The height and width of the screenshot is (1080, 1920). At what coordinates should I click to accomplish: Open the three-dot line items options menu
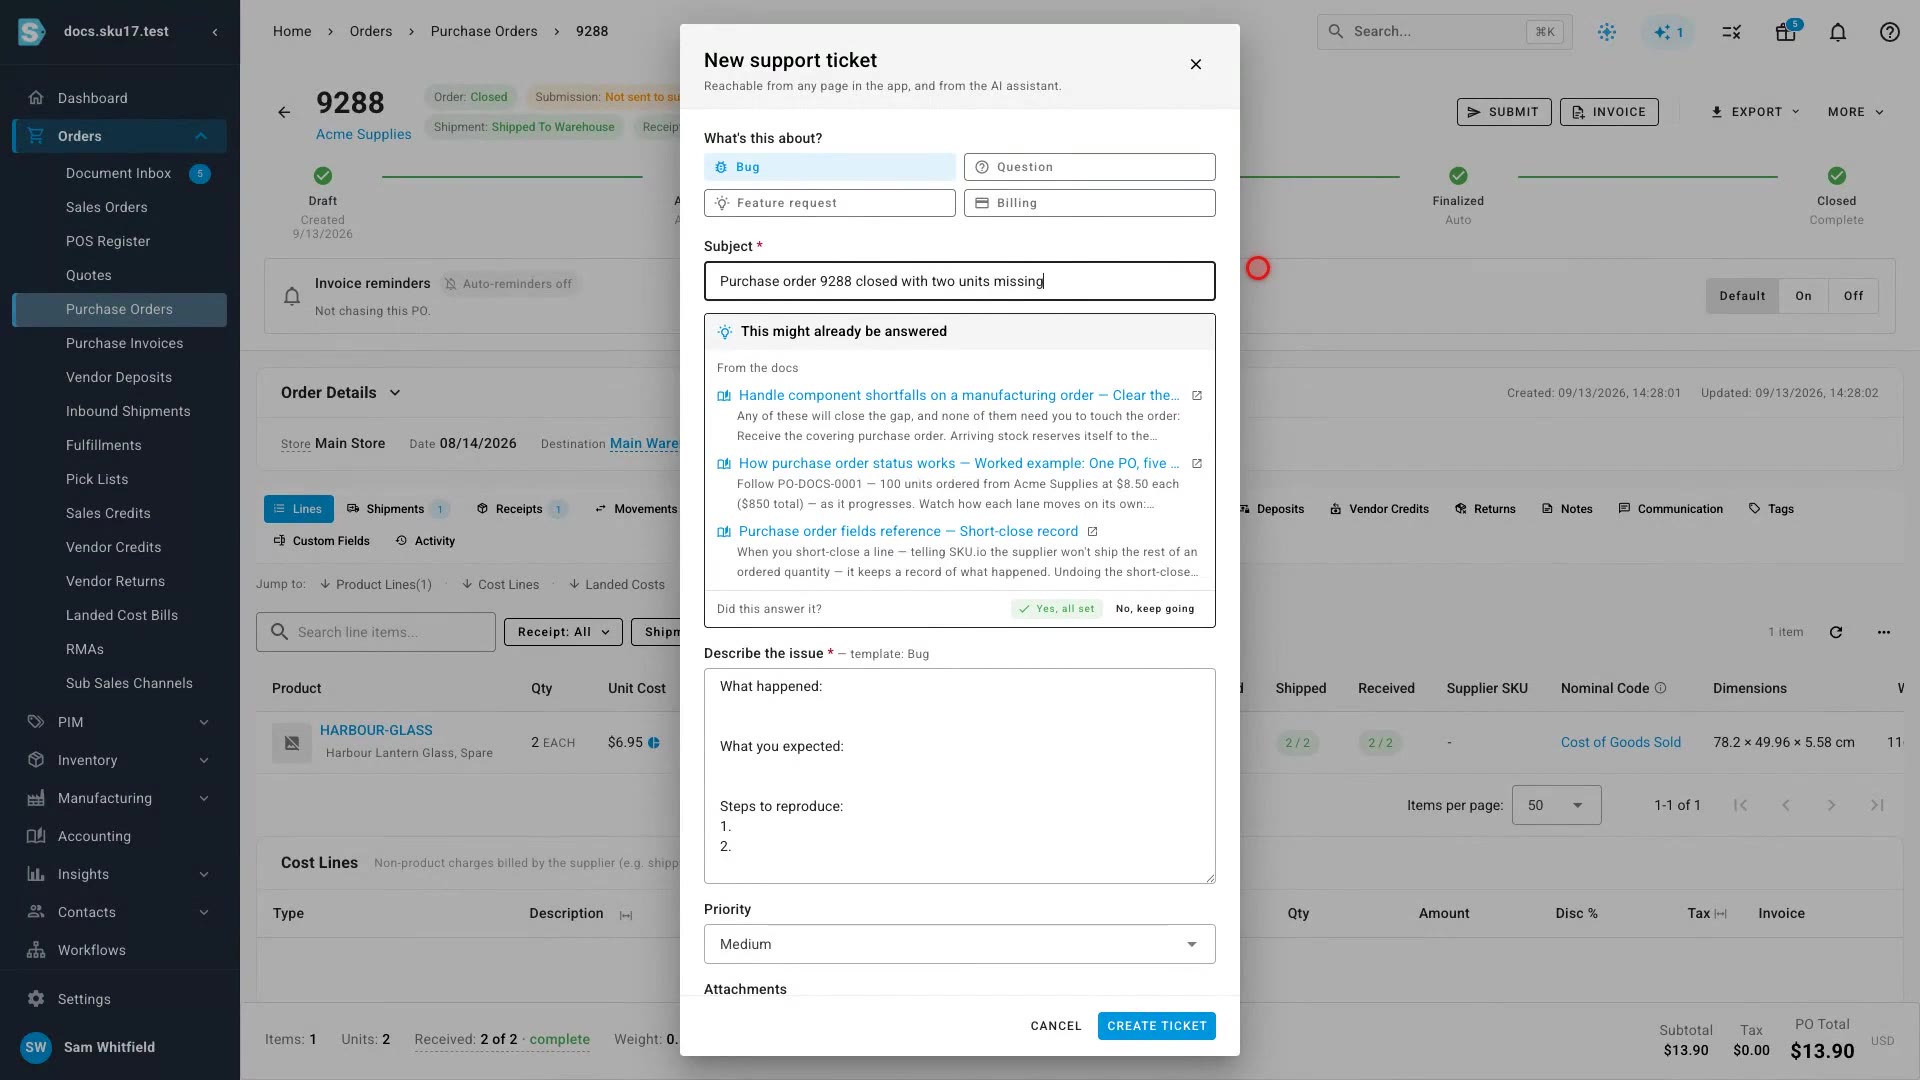tap(1884, 632)
